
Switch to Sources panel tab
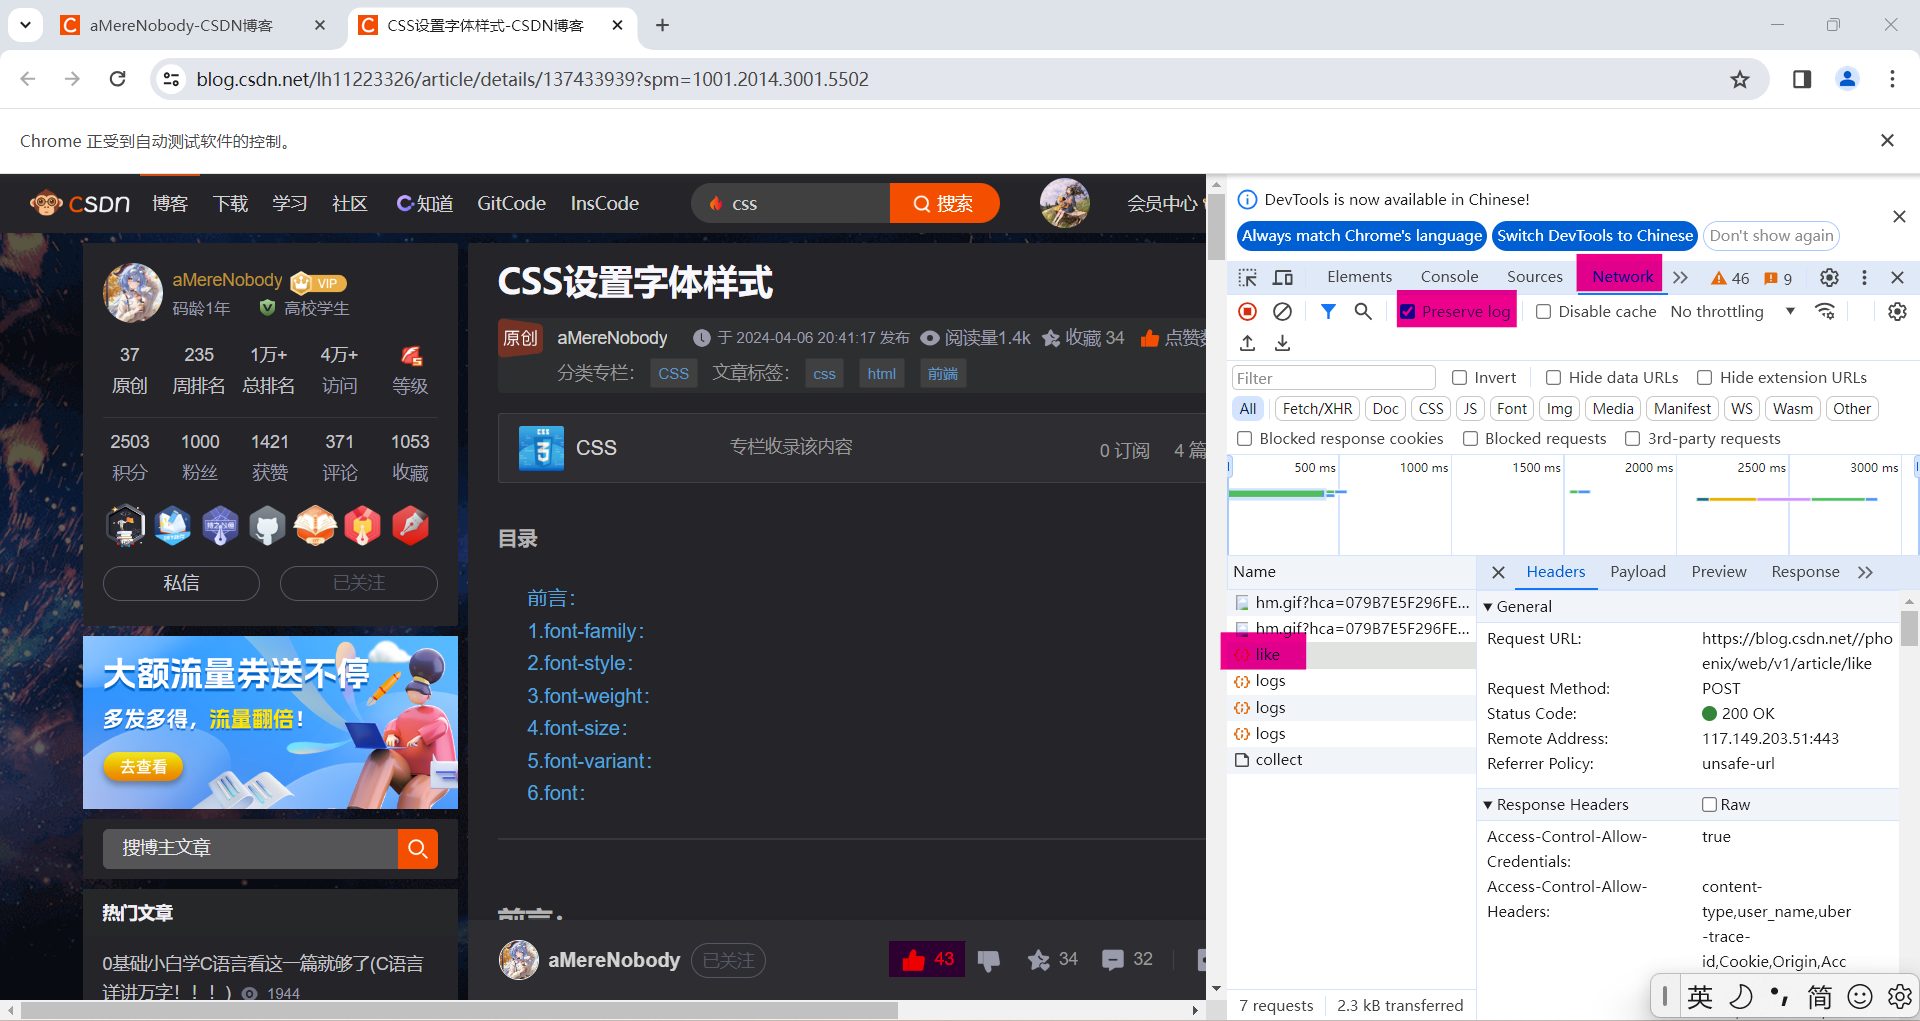[x=1534, y=277]
